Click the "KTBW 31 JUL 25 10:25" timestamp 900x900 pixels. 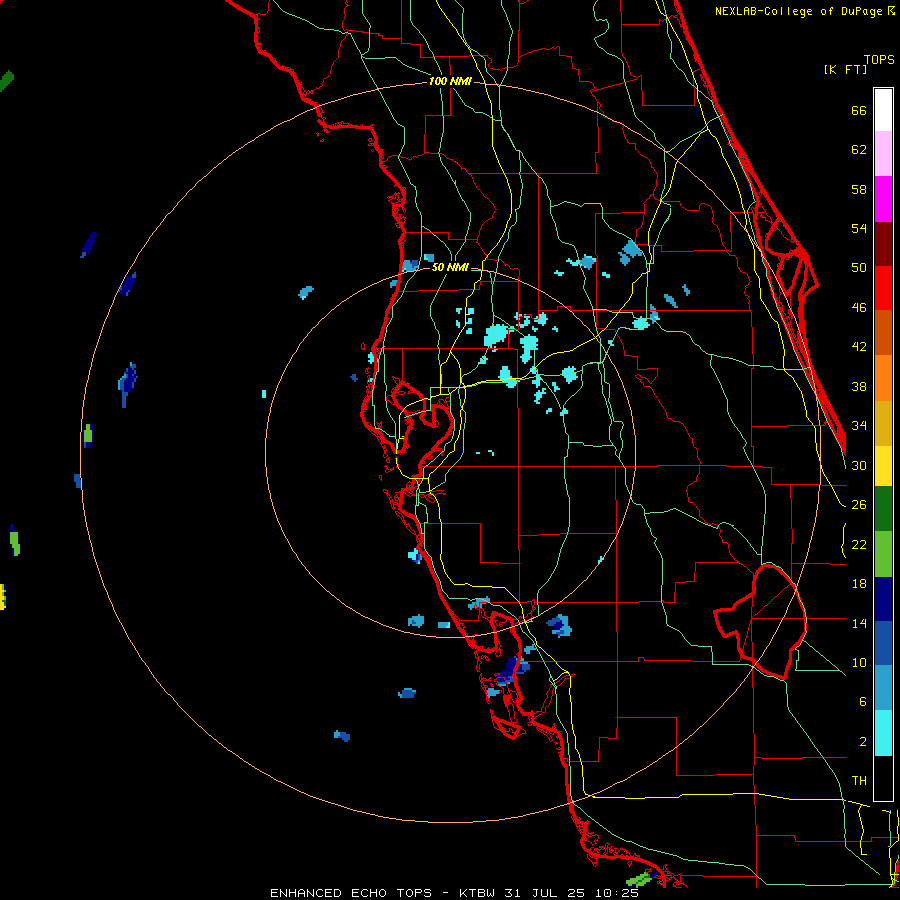pos(549,893)
